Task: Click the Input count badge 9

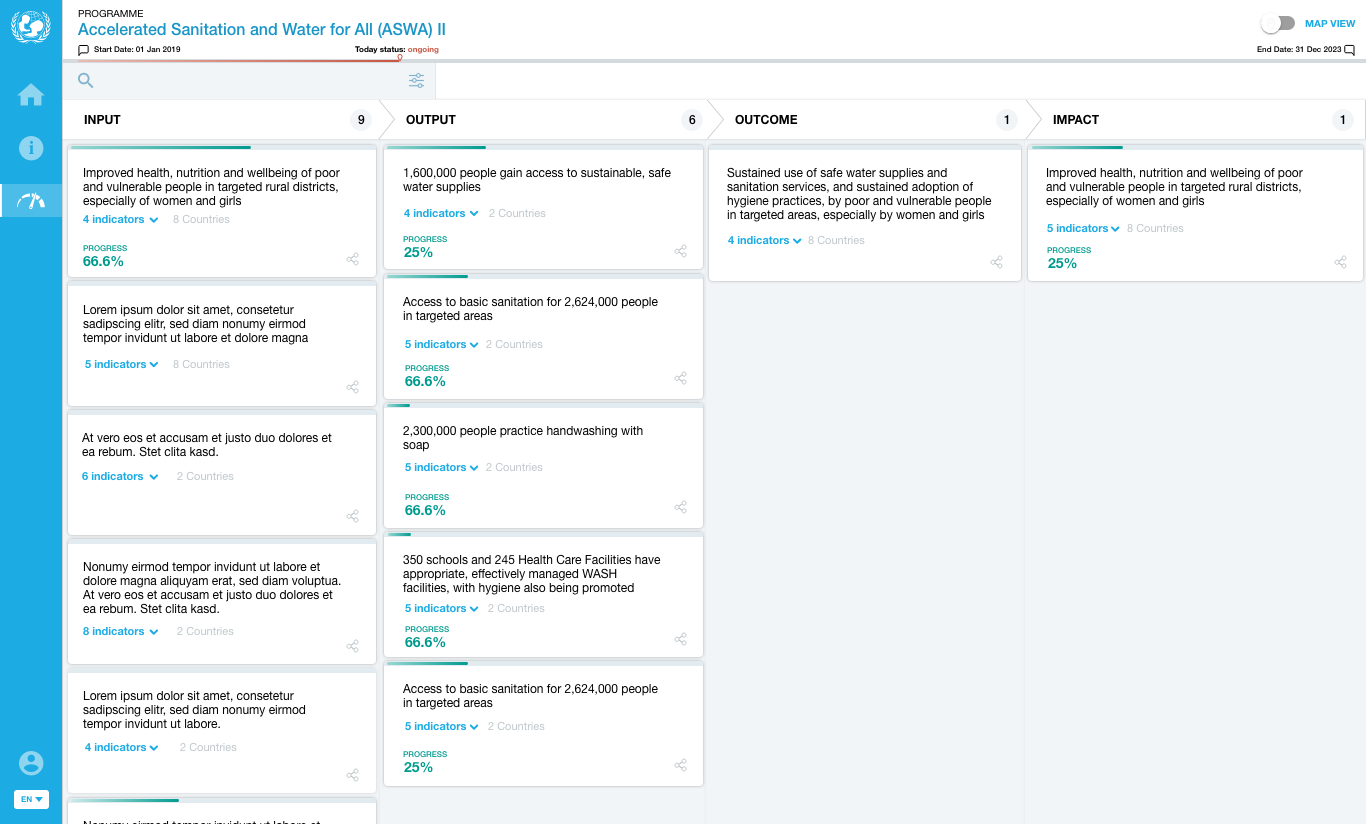Action: (360, 120)
